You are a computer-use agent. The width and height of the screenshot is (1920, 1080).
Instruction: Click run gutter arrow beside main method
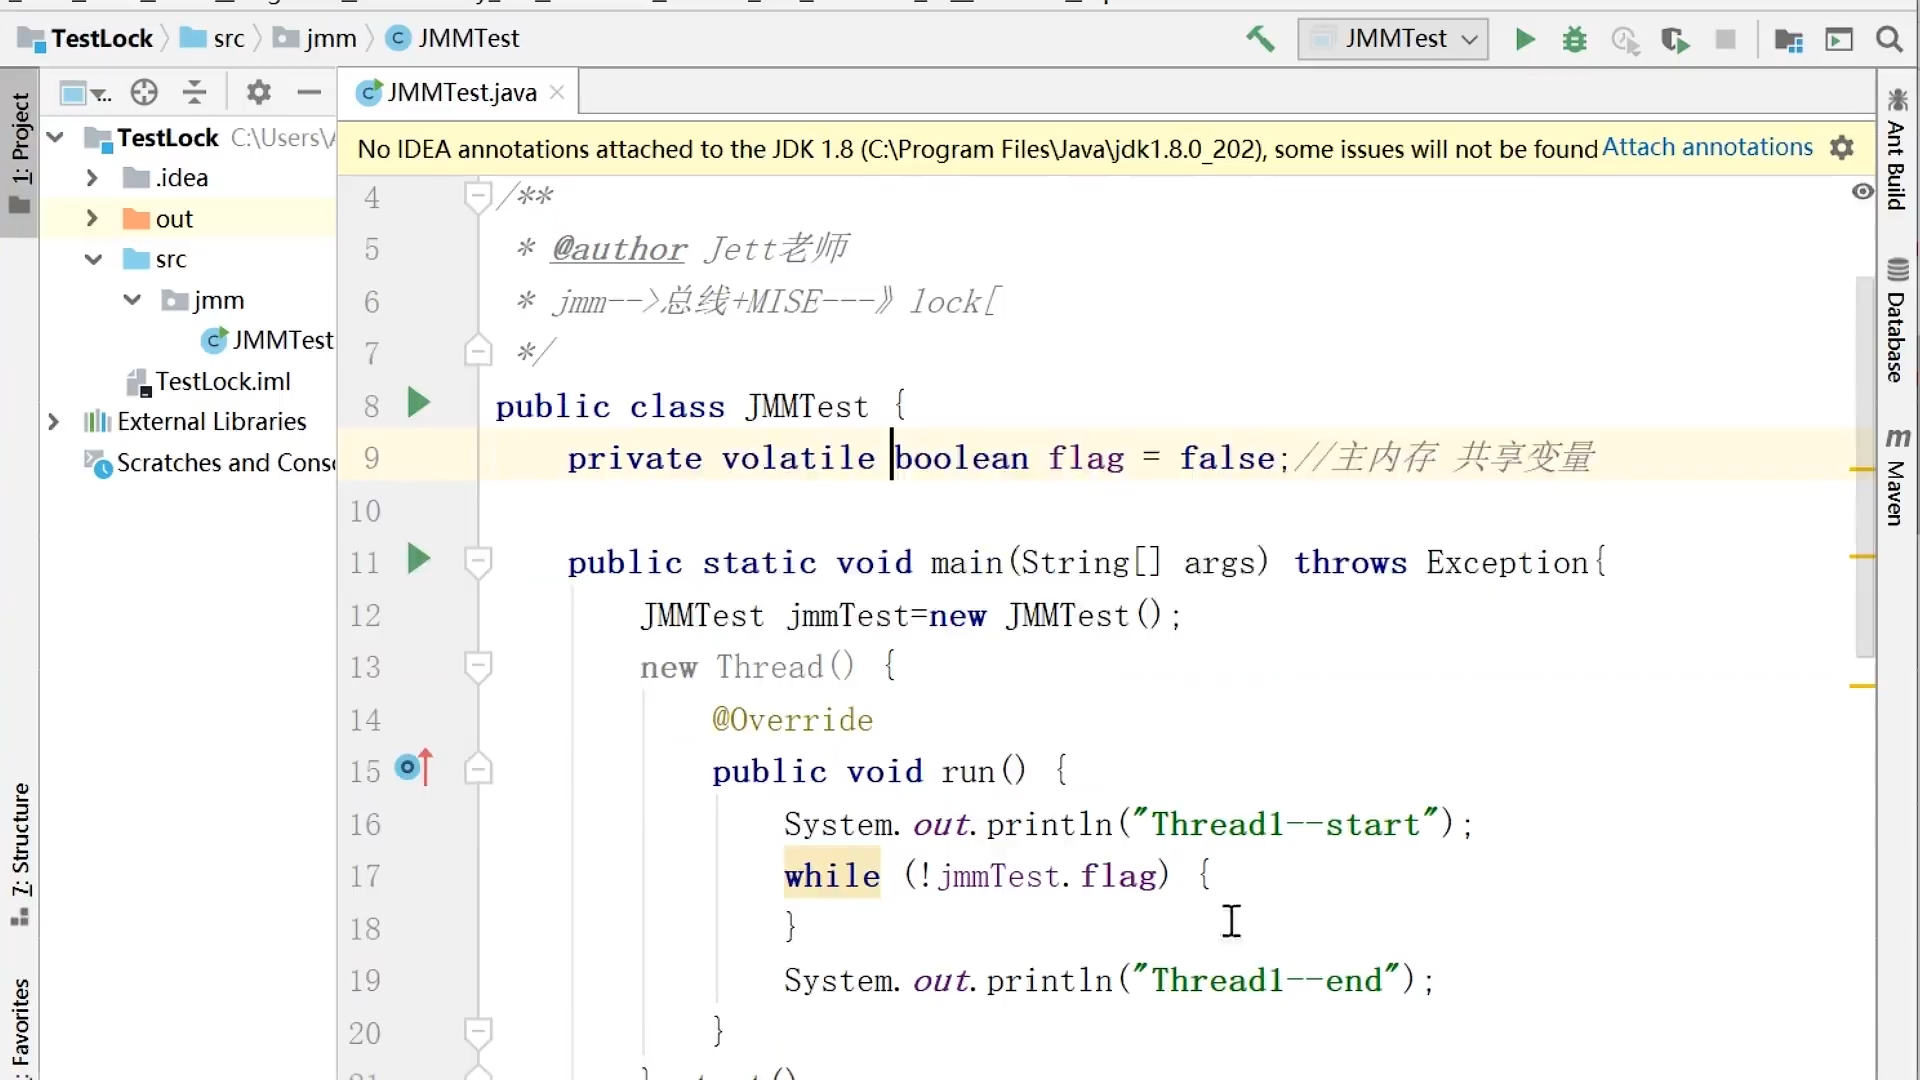tap(418, 559)
